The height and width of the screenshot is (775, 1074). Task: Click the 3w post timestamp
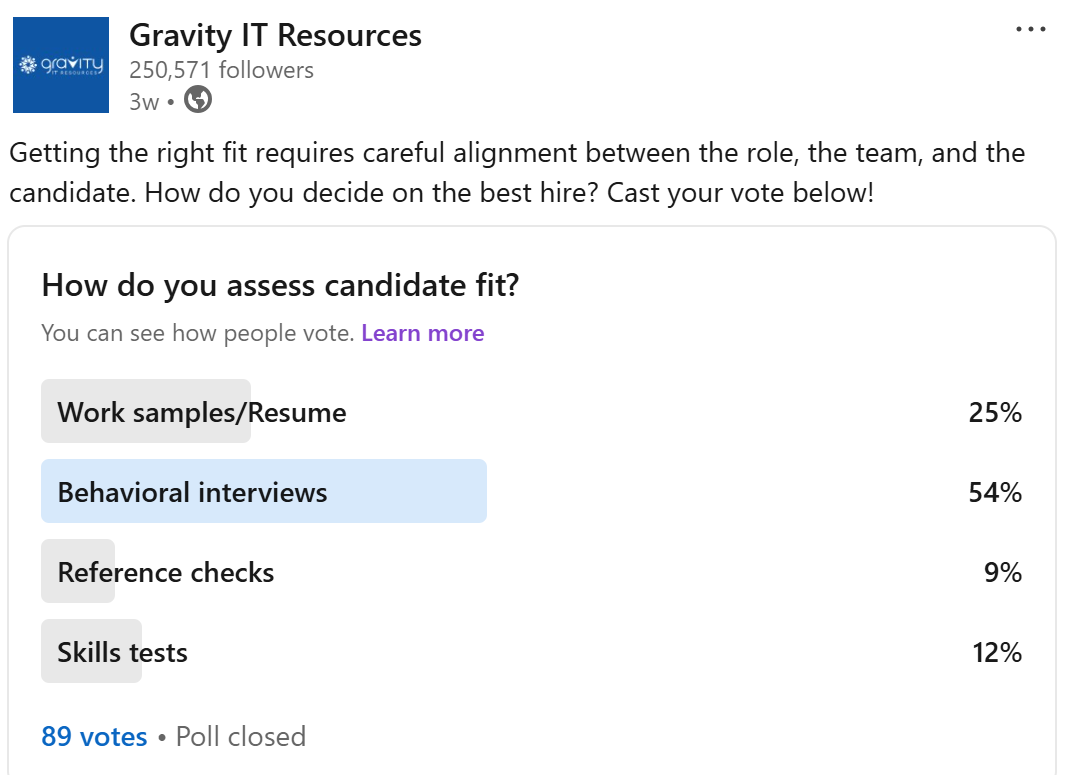[x=144, y=102]
